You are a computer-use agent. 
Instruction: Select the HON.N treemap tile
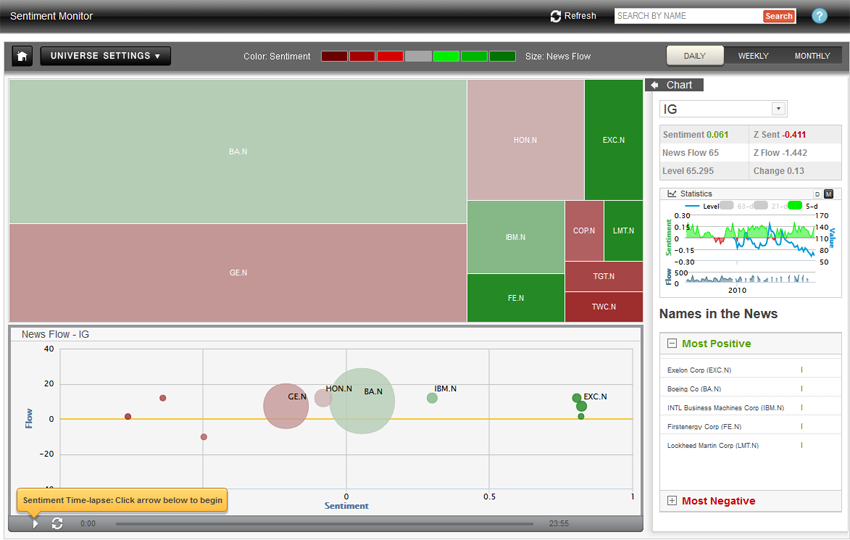pyautogui.click(x=525, y=140)
